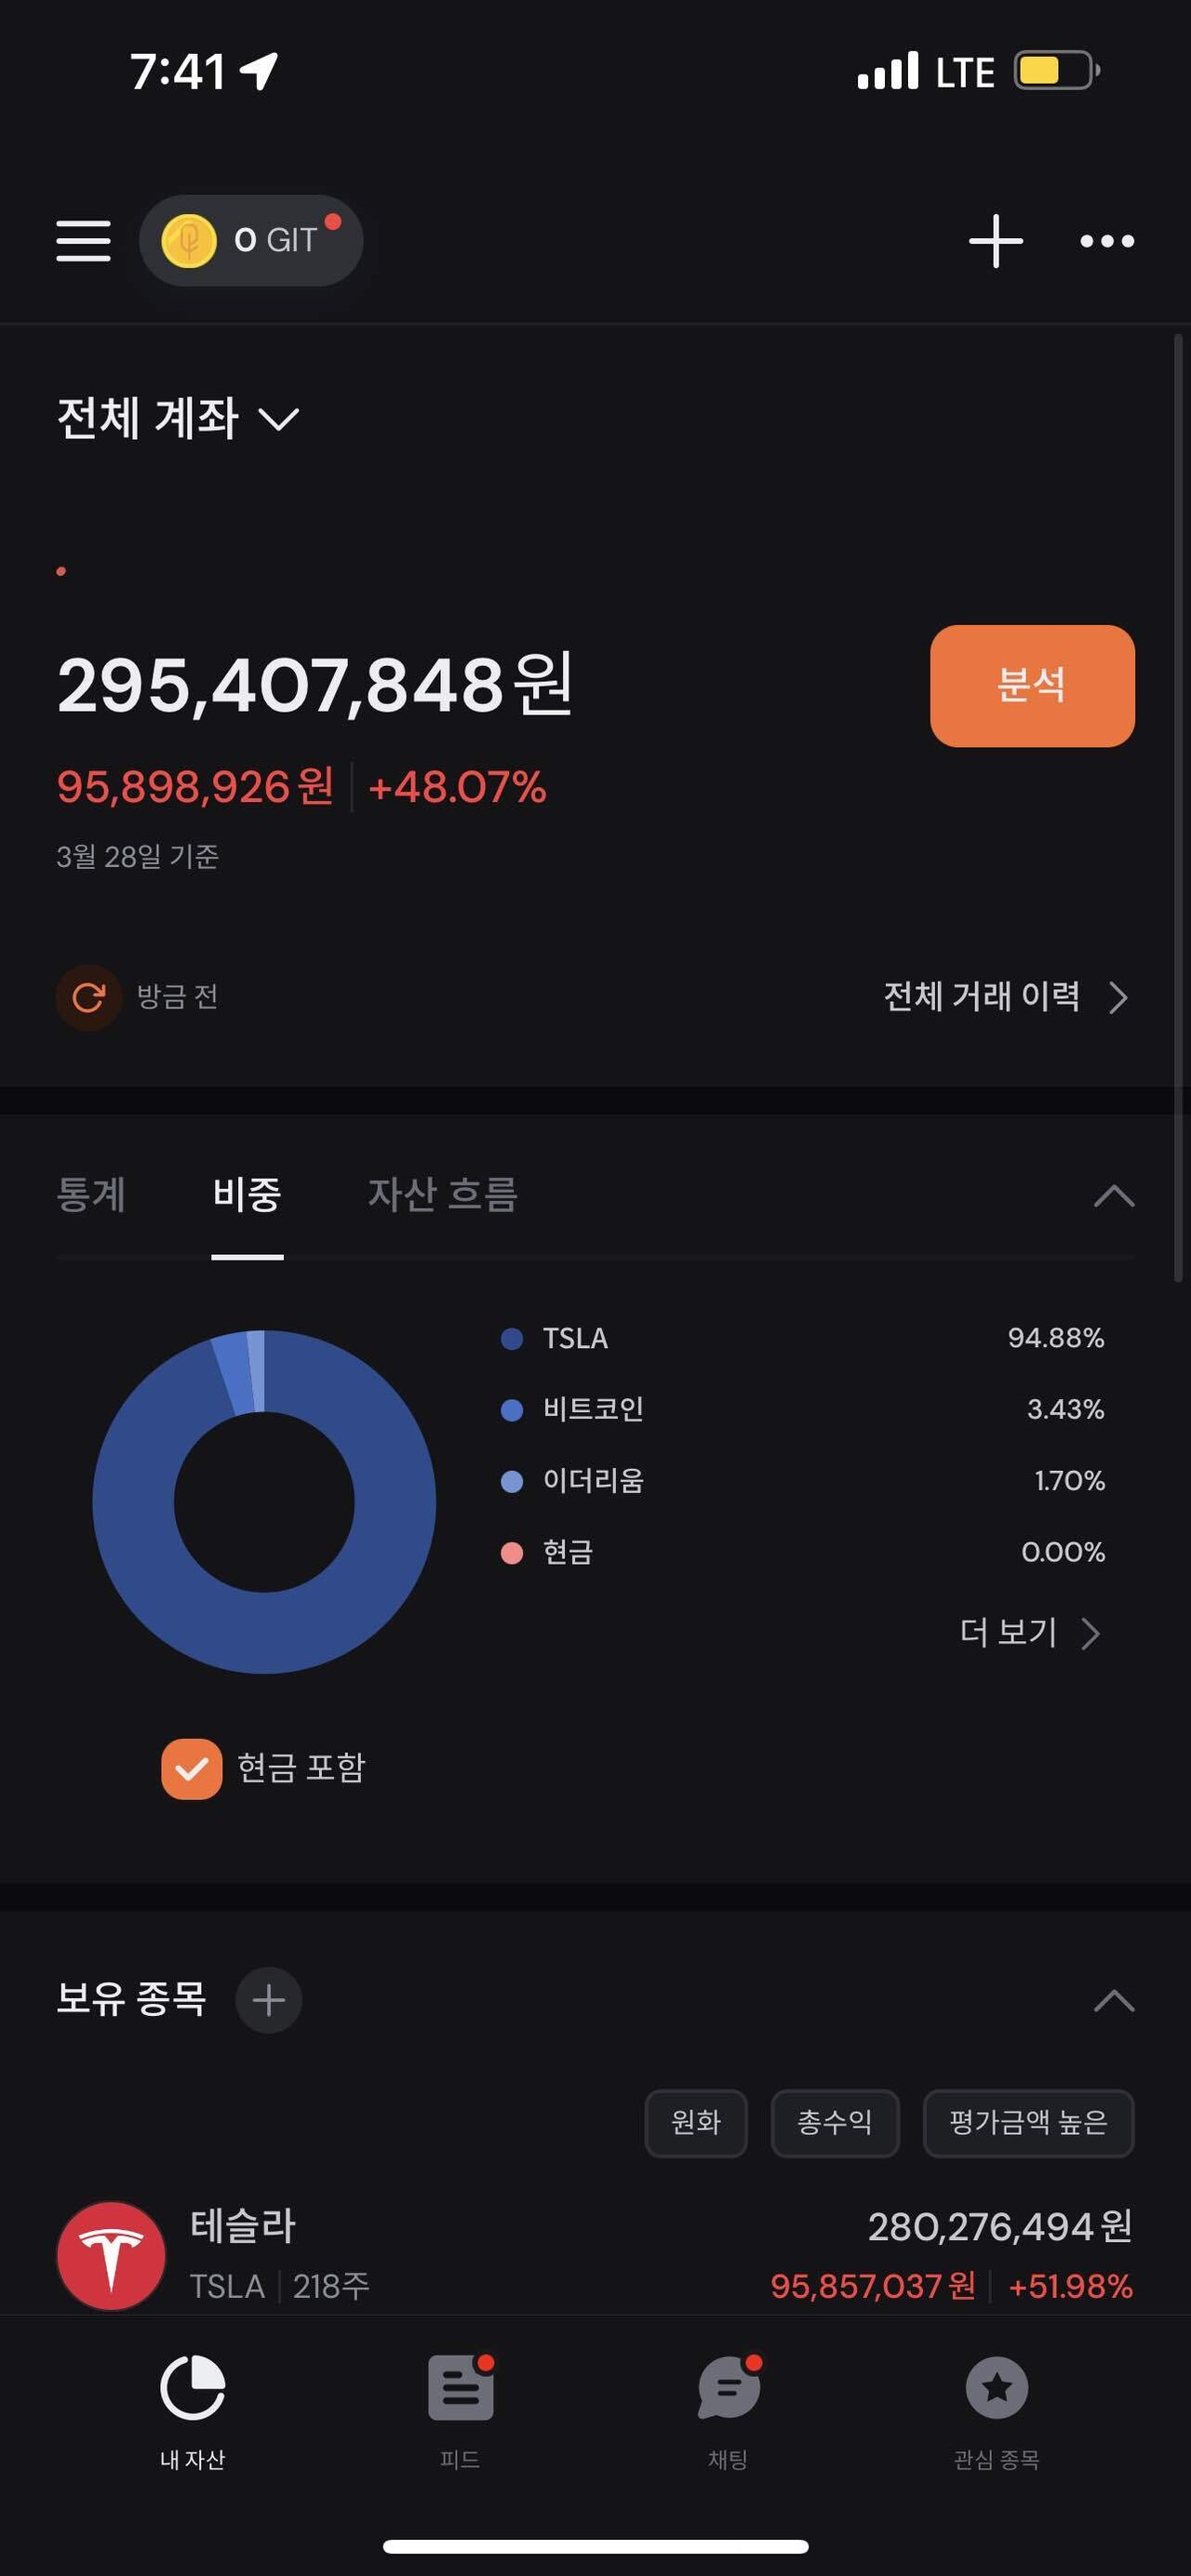
Task: Switch to the 자산 흐름 tab
Action: [x=442, y=1195]
